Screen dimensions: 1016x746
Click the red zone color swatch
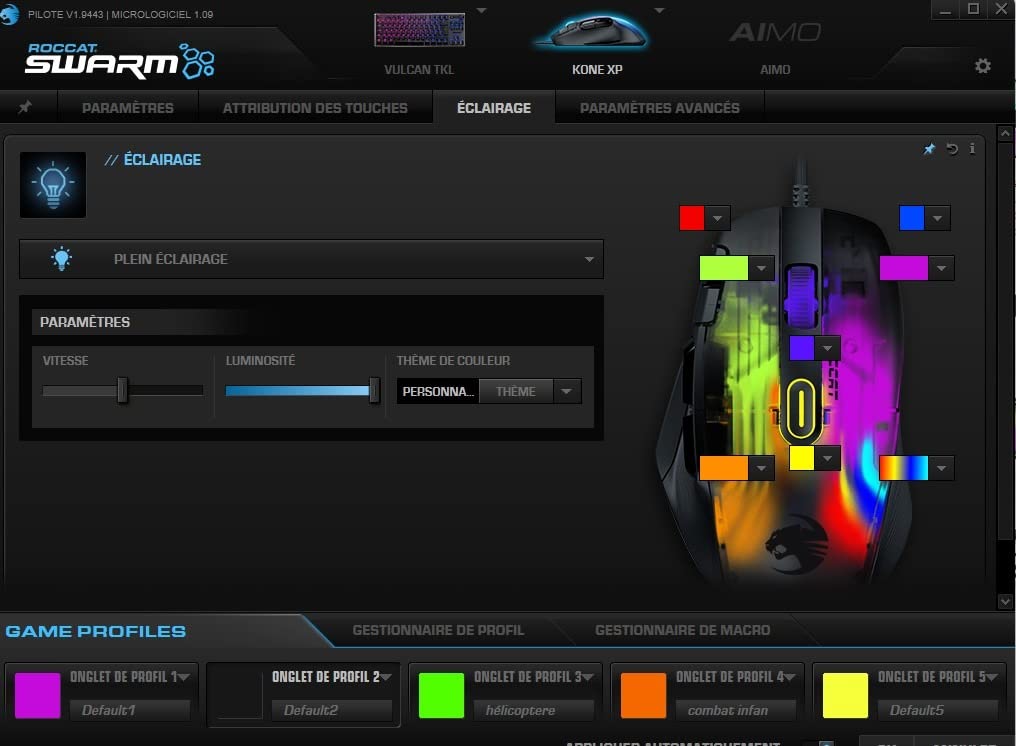691,218
